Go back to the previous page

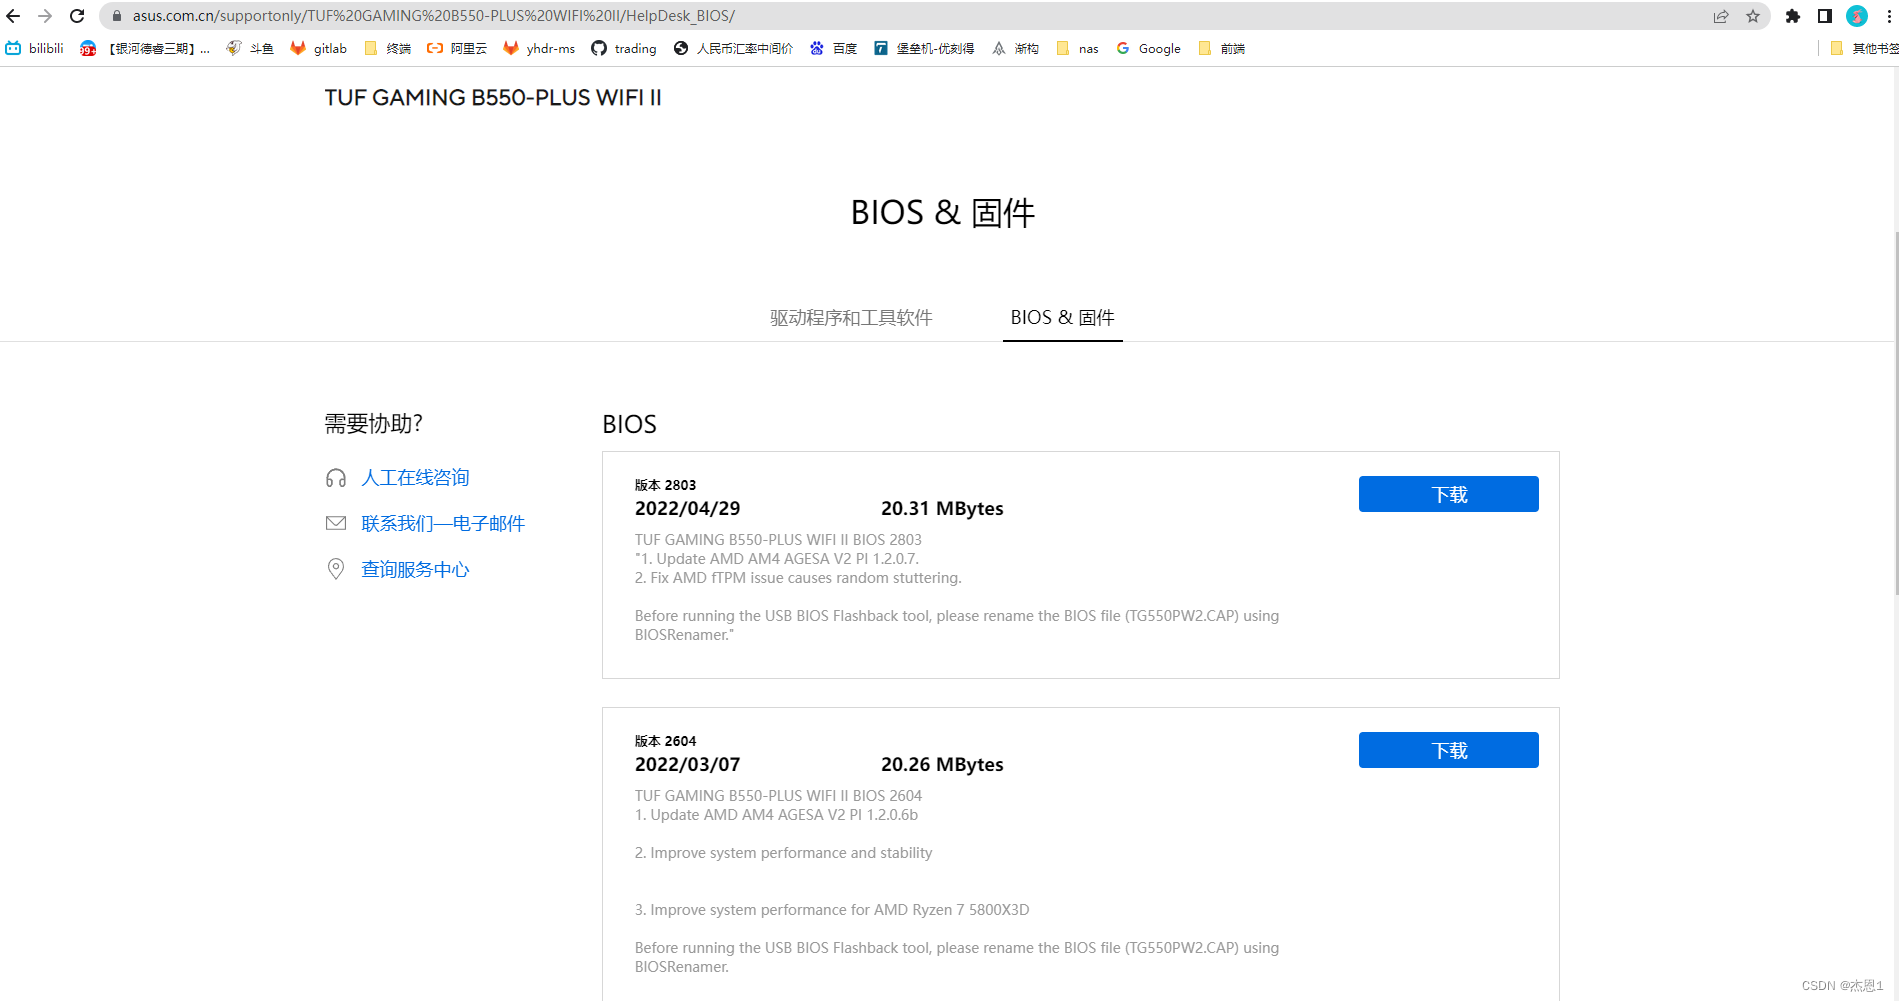(x=13, y=16)
